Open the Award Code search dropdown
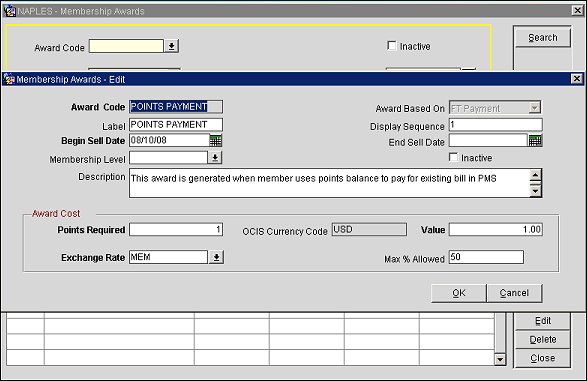587x381 pixels. point(171,46)
